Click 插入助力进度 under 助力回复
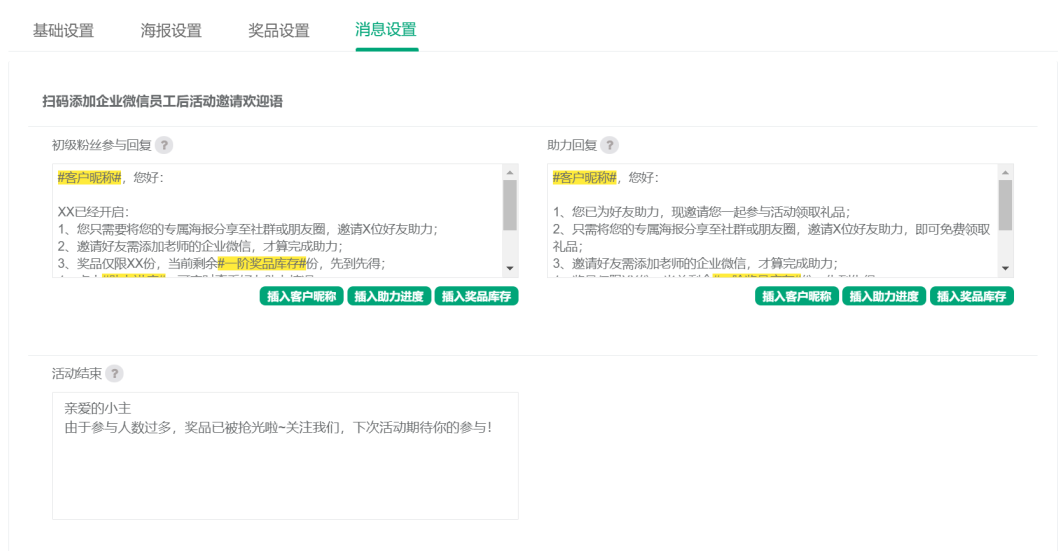 click(884, 296)
